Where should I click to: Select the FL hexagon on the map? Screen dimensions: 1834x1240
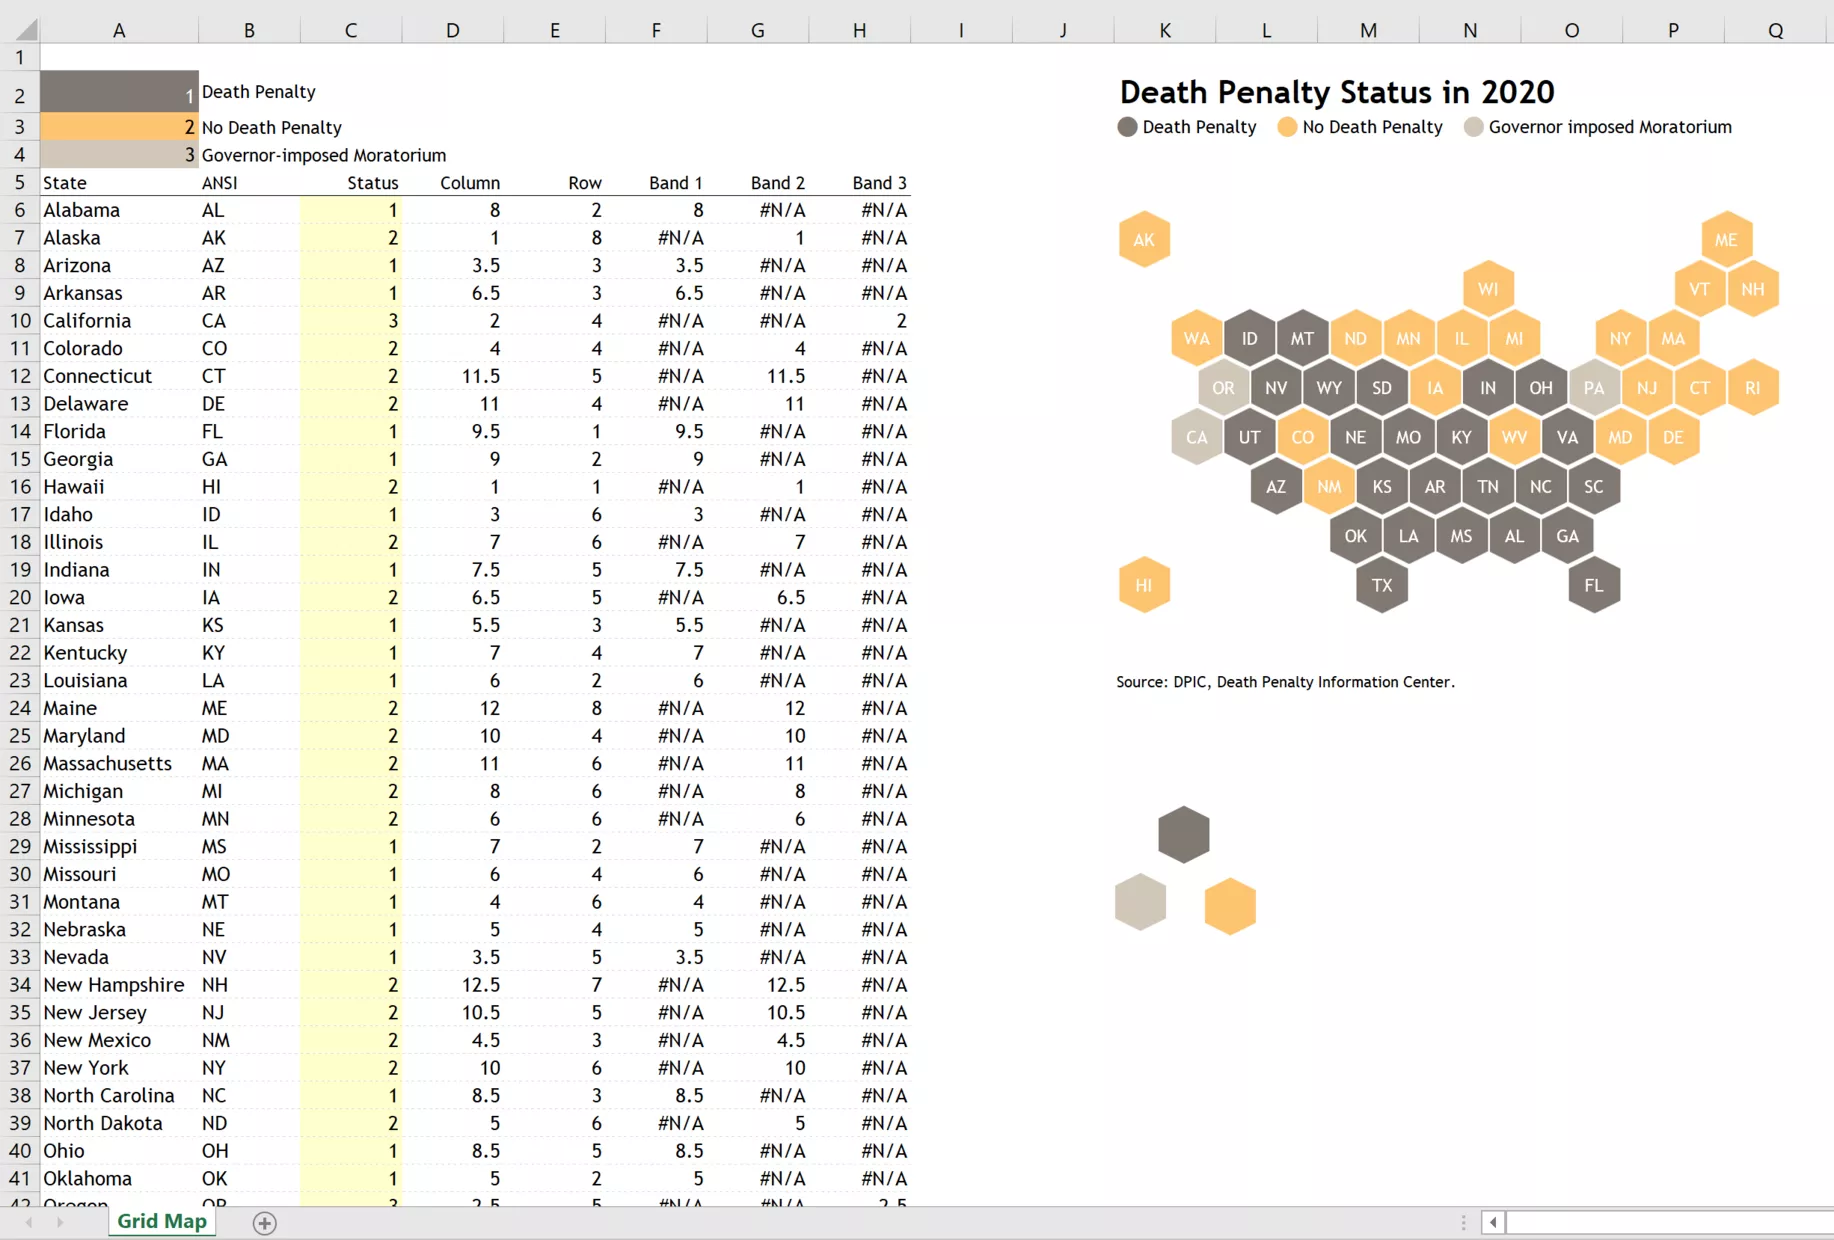[1593, 585]
